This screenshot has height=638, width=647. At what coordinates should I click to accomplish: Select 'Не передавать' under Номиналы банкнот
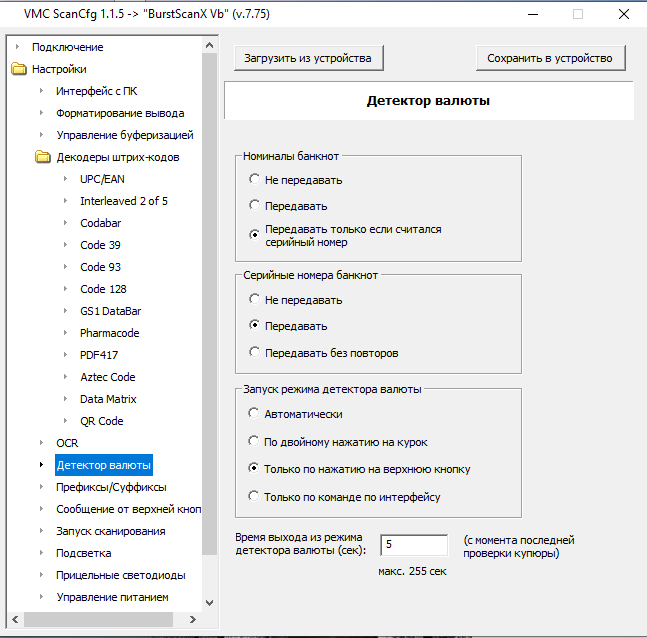tap(255, 180)
